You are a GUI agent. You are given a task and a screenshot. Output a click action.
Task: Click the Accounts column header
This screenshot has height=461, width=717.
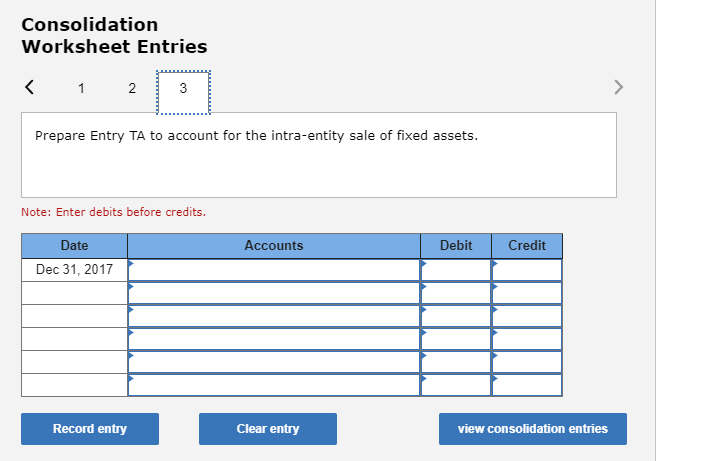(x=274, y=246)
